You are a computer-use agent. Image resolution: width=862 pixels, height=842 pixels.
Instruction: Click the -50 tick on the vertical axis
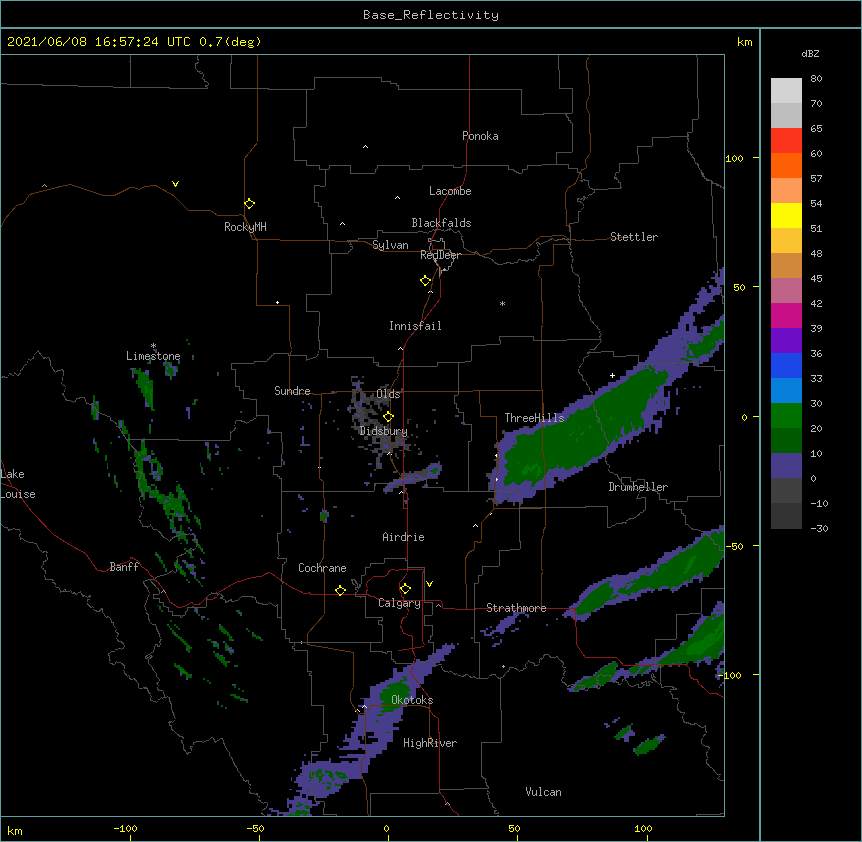(x=734, y=546)
